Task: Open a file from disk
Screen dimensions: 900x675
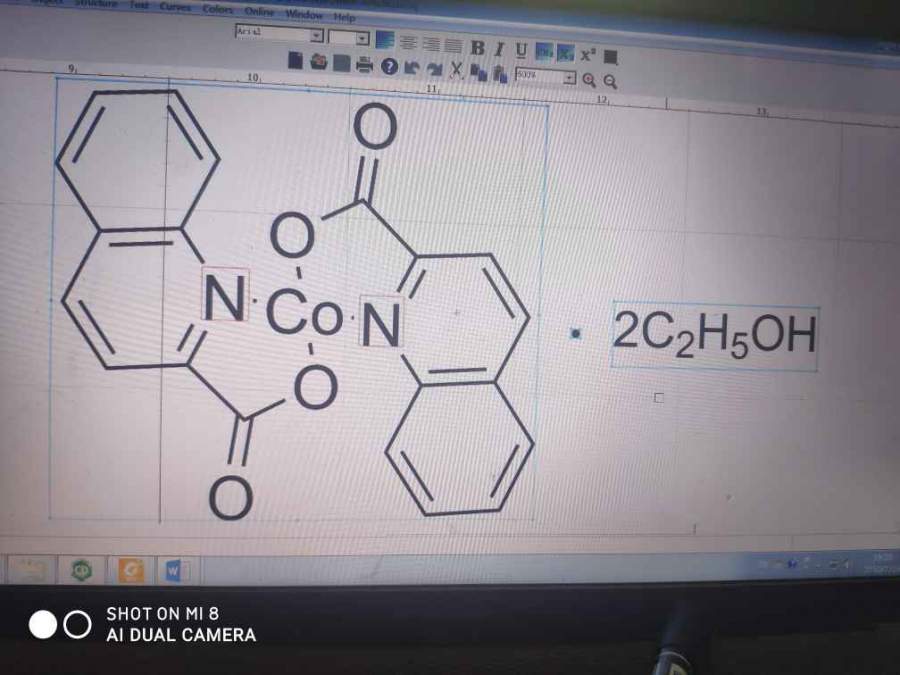Action: 319,61
